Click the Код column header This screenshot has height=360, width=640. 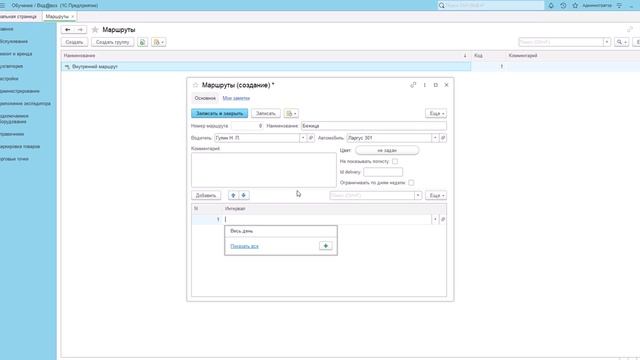pyautogui.click(x=488, y=56)
